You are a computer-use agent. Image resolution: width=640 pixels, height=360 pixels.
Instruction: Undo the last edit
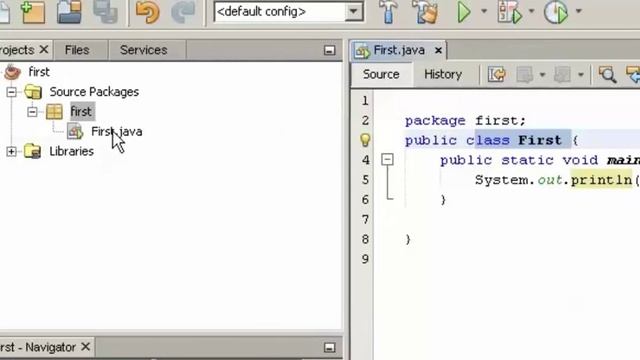pyautogui.click(x=148, y=12)
